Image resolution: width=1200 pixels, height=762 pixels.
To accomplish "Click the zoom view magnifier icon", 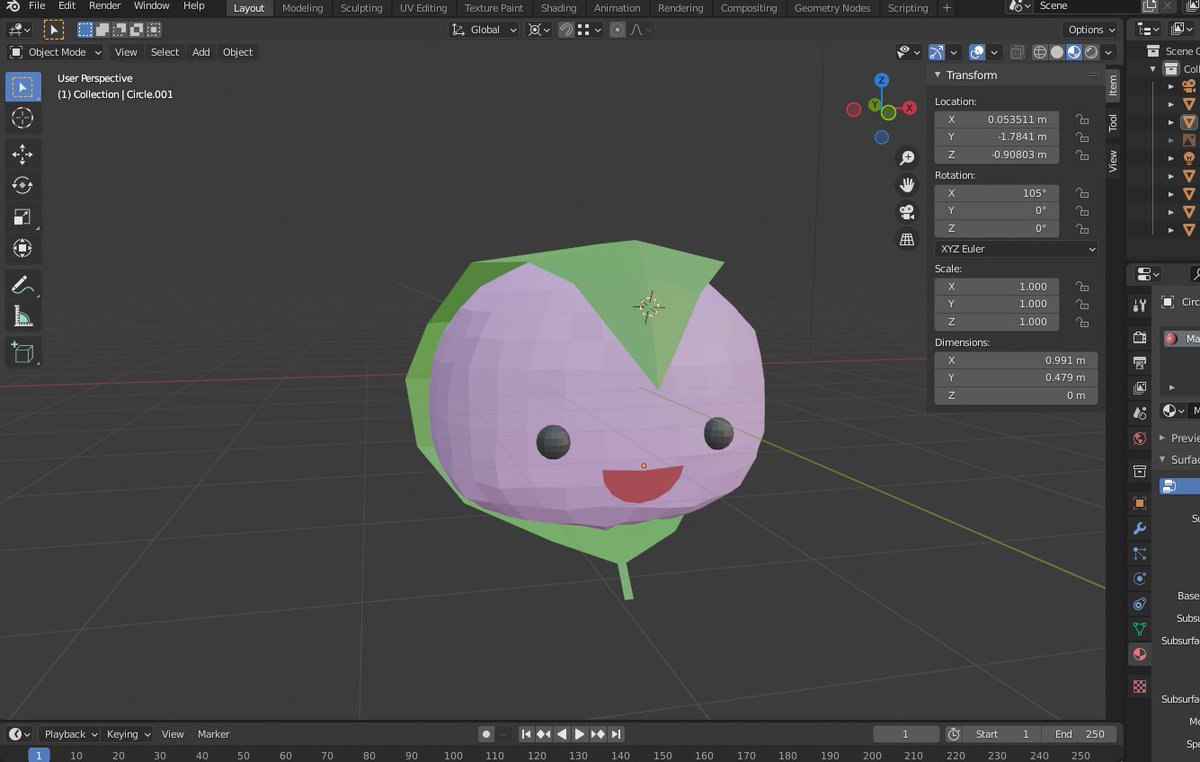I will 907,158.
